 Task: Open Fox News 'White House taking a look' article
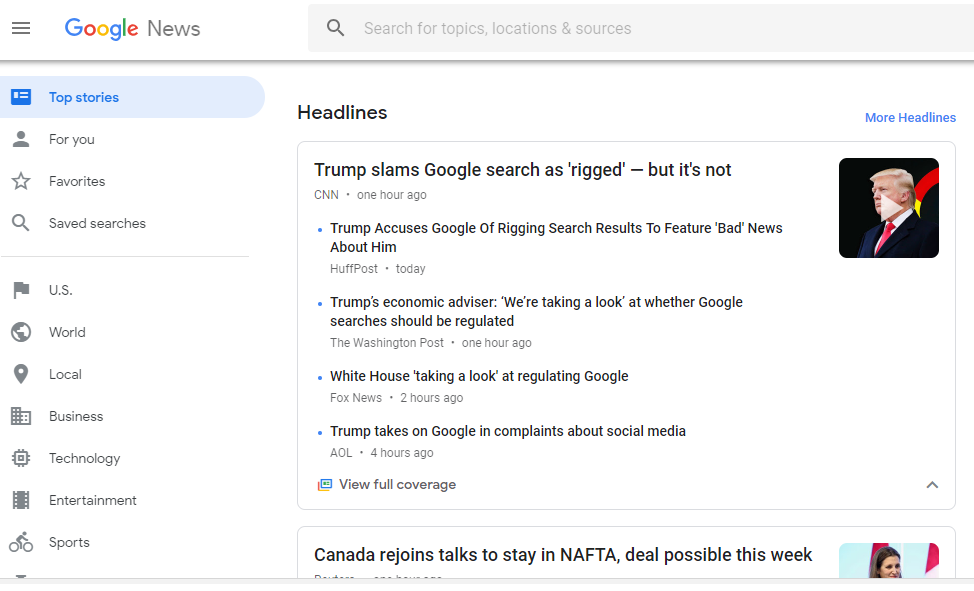click(479, 376)
